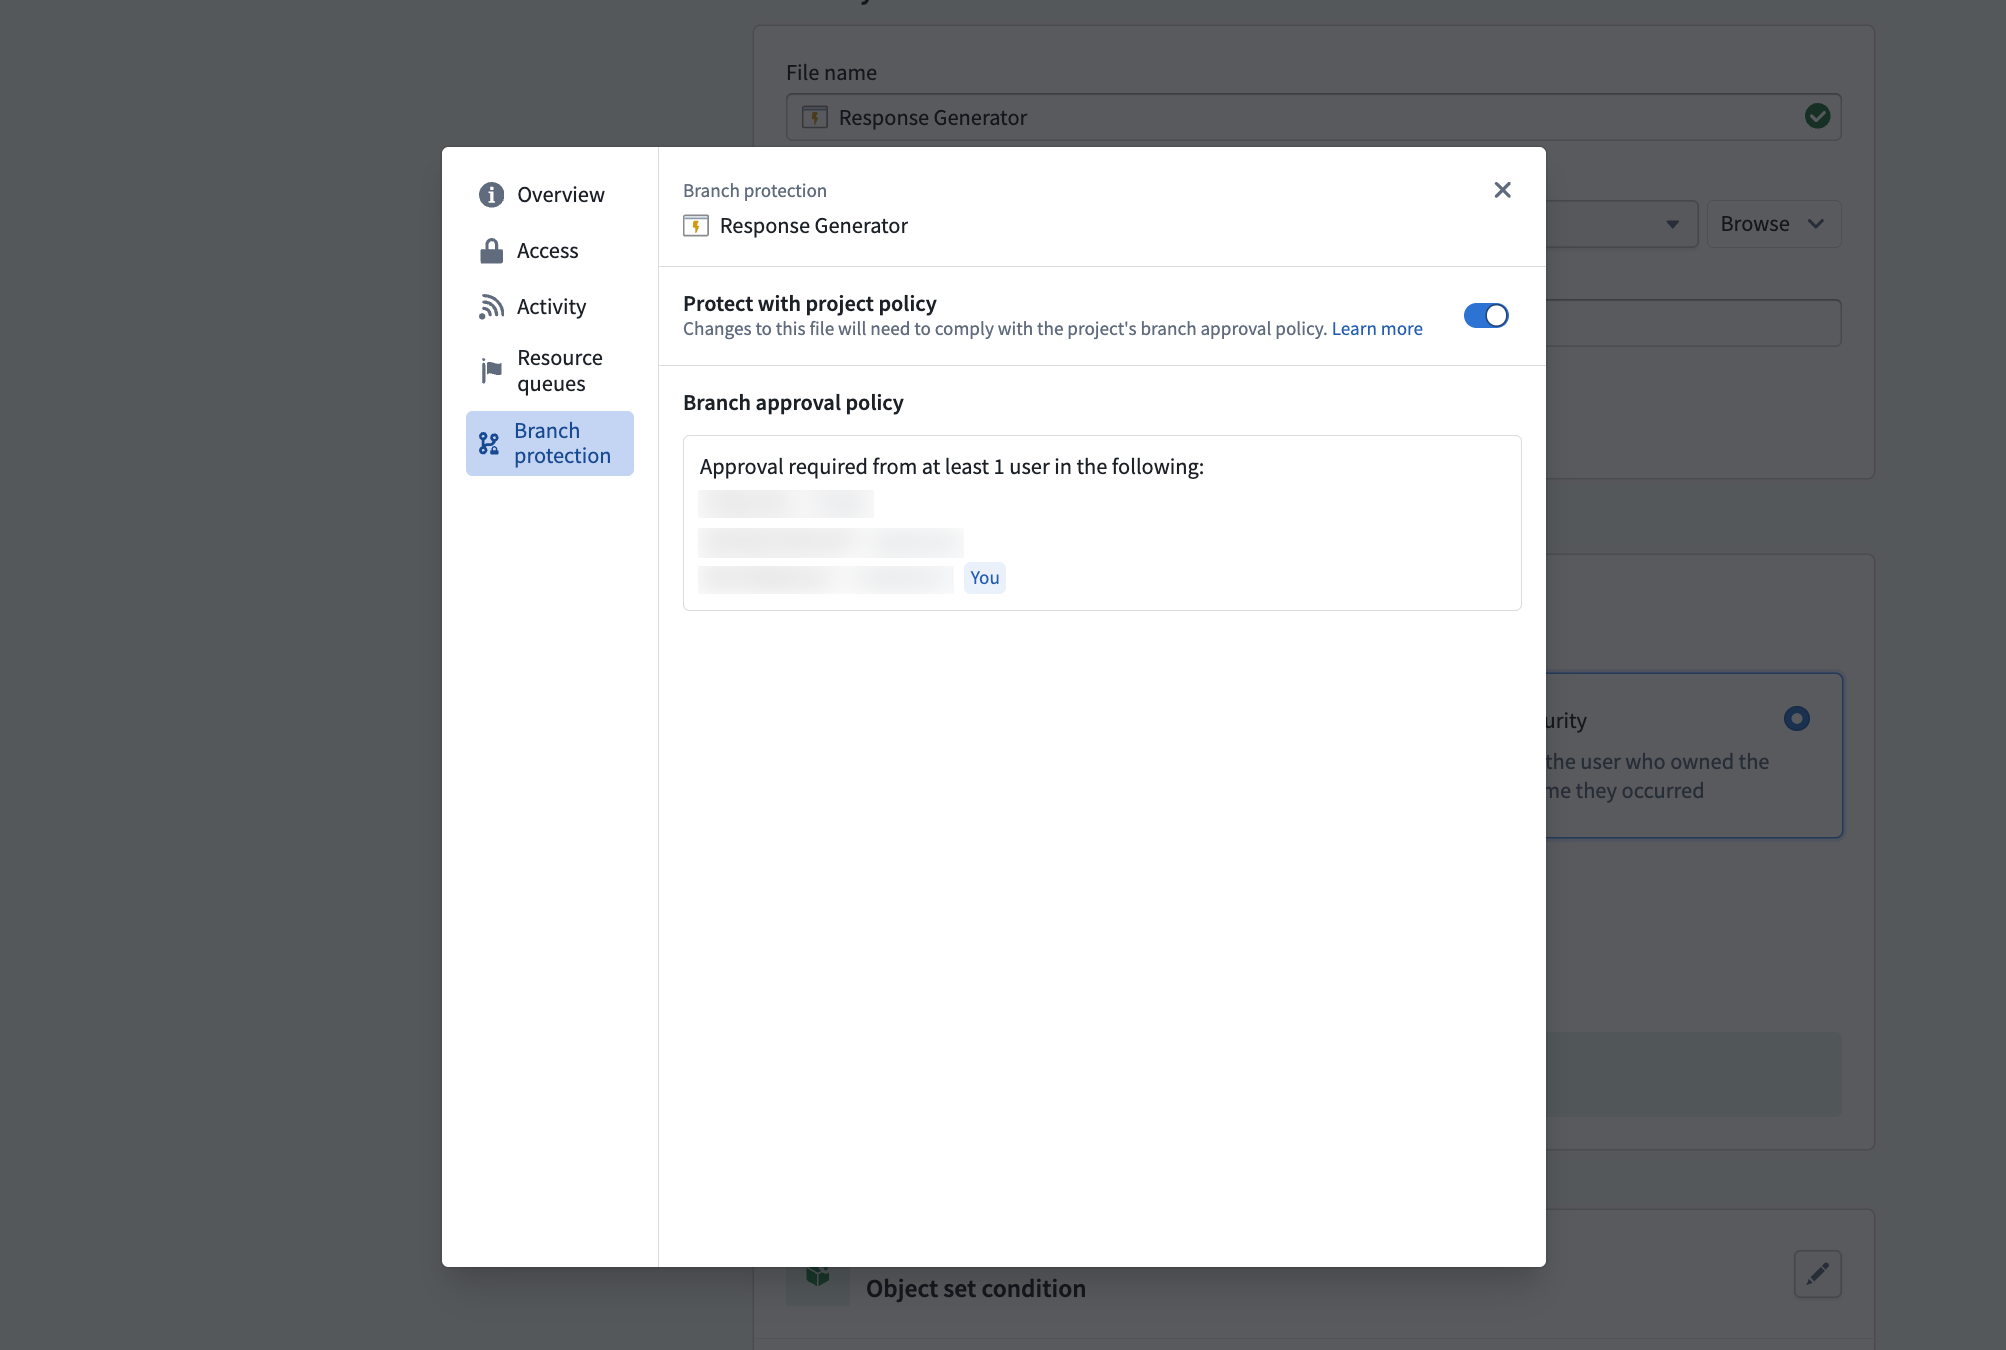Close the Branch protection dialog
The width and height of the screenshot is (2006, 1350).
coord(1502,190)
